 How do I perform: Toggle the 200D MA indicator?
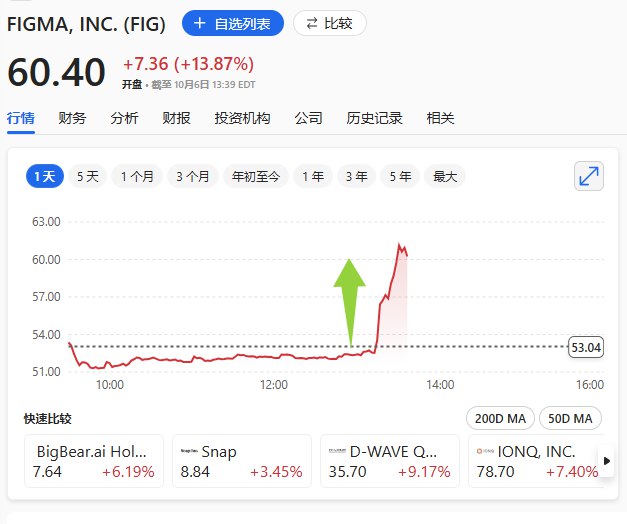pos(499,418)
